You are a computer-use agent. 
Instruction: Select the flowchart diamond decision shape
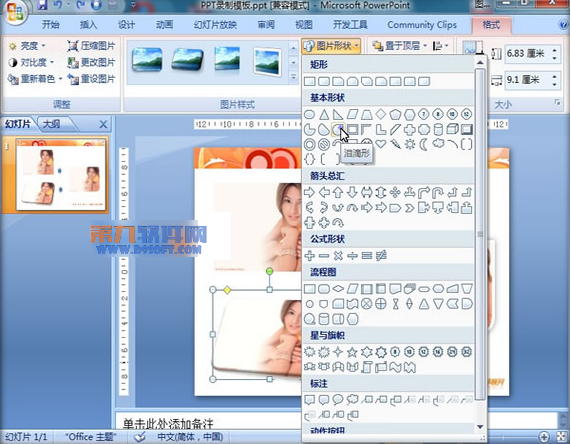point(338,289)
